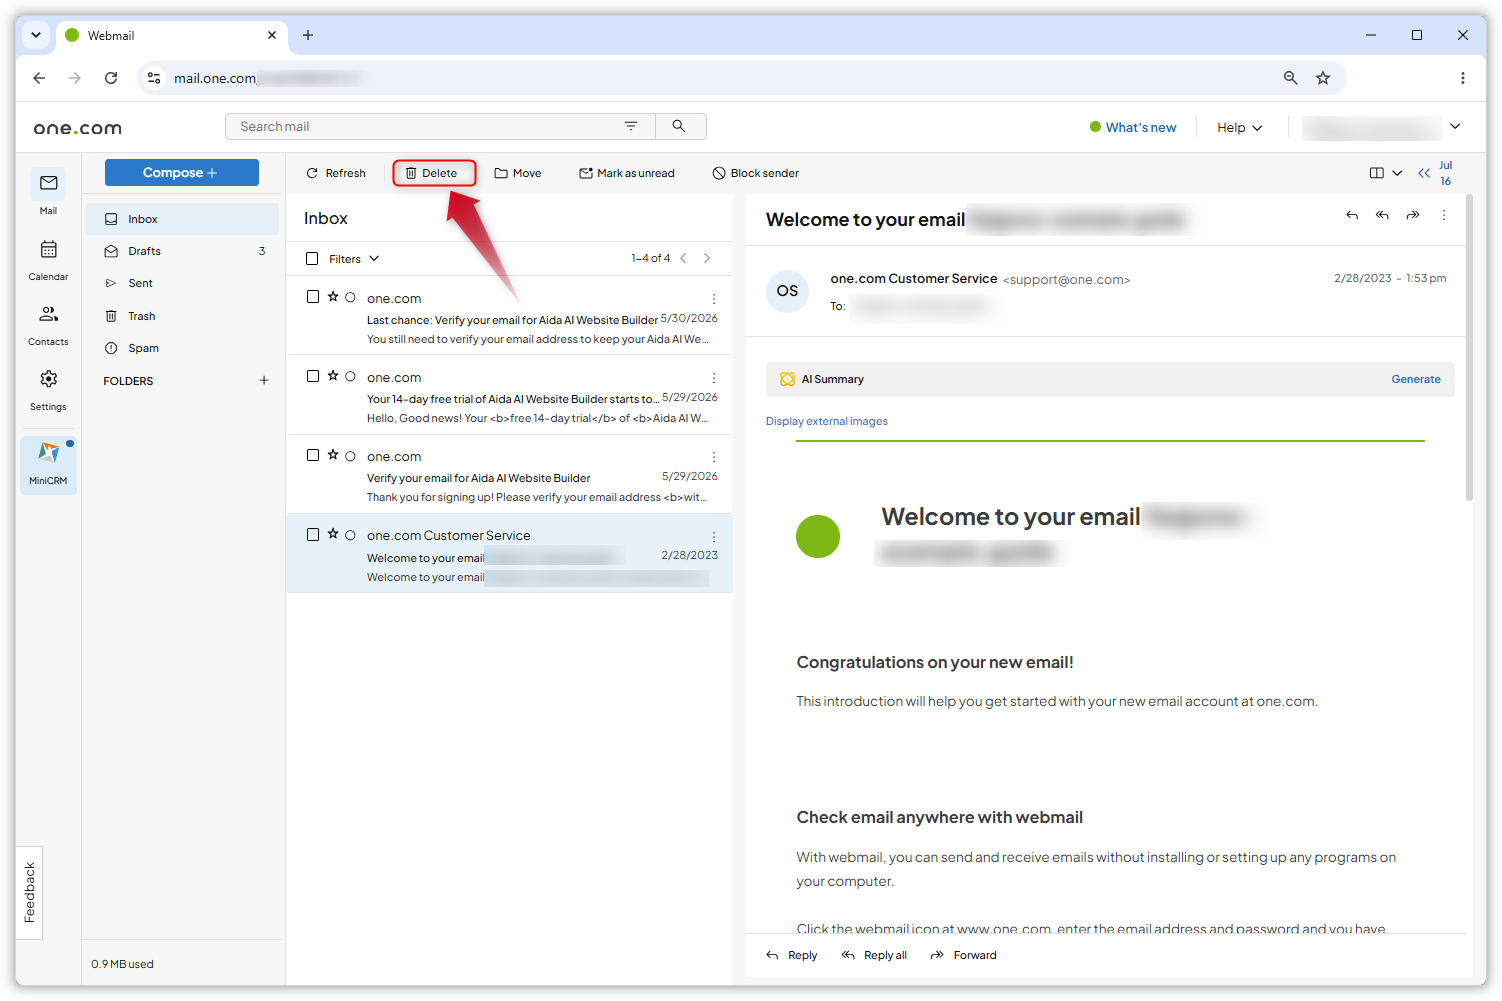The width and height of the screenshot is (1502, 1001).
Task: Toggle read status circle on 14-day trial email
Action: coord(350,376)
